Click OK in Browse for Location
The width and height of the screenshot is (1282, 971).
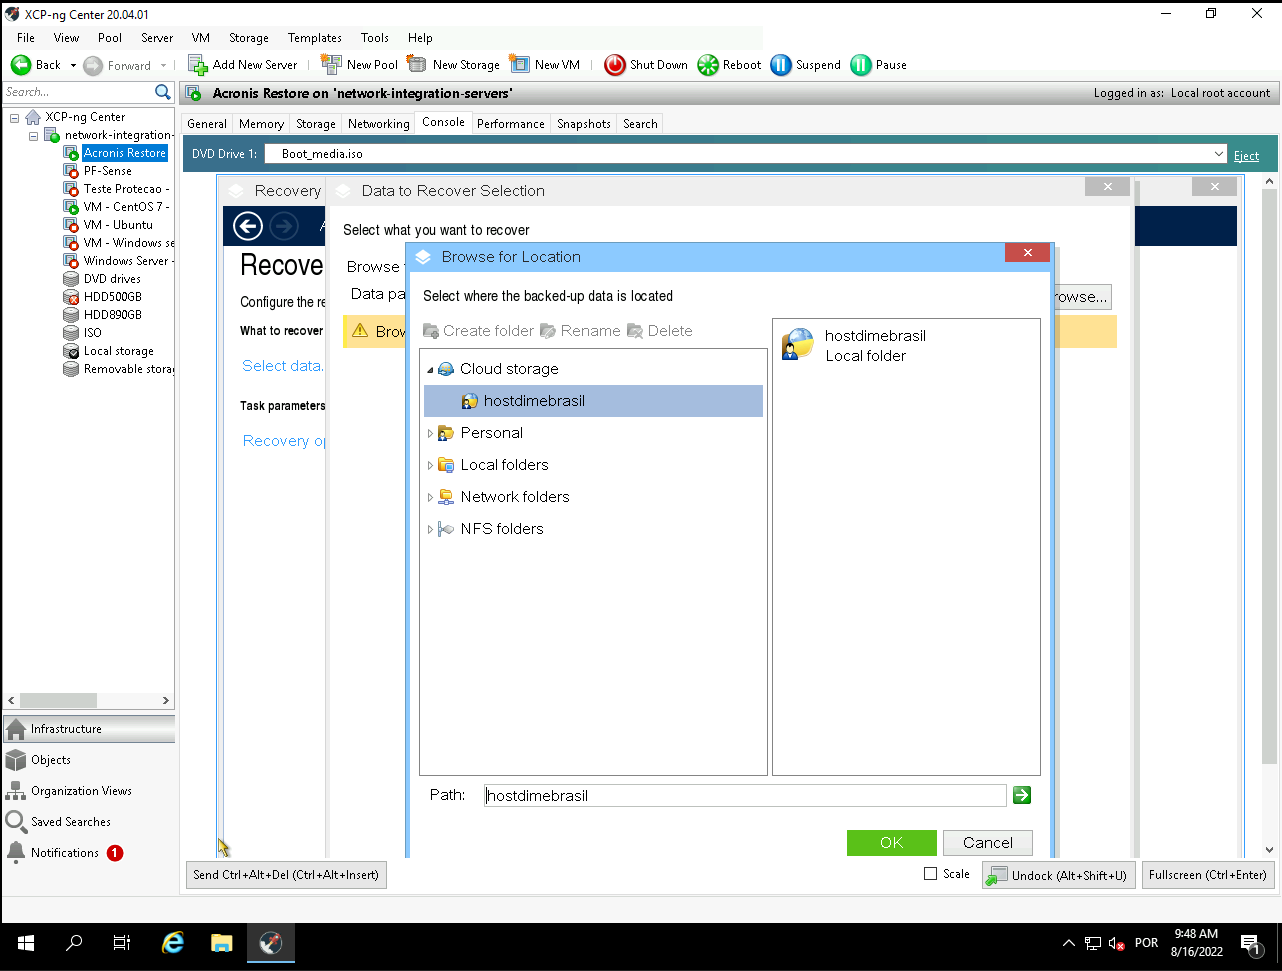892,843
